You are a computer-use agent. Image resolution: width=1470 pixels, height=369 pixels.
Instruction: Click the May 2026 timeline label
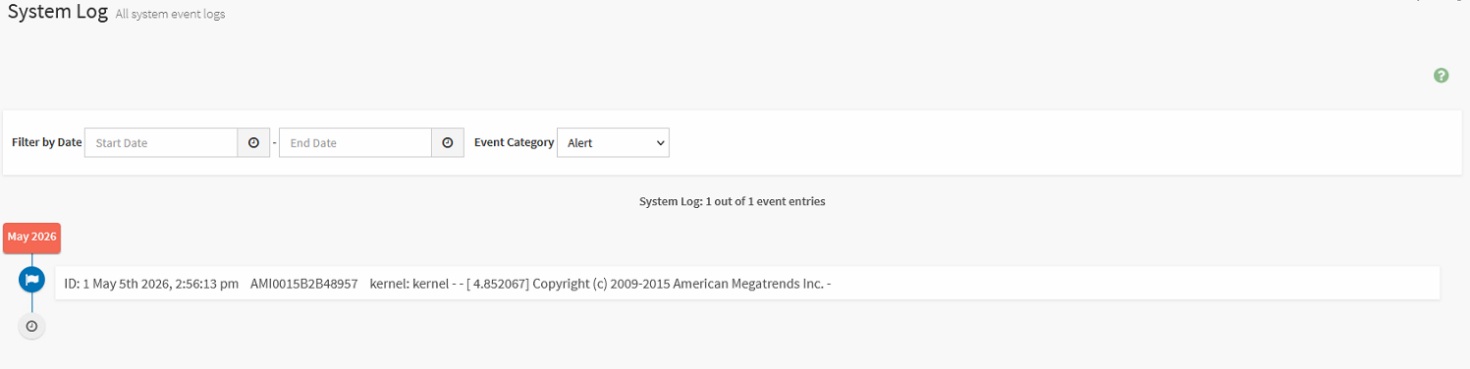32,237
